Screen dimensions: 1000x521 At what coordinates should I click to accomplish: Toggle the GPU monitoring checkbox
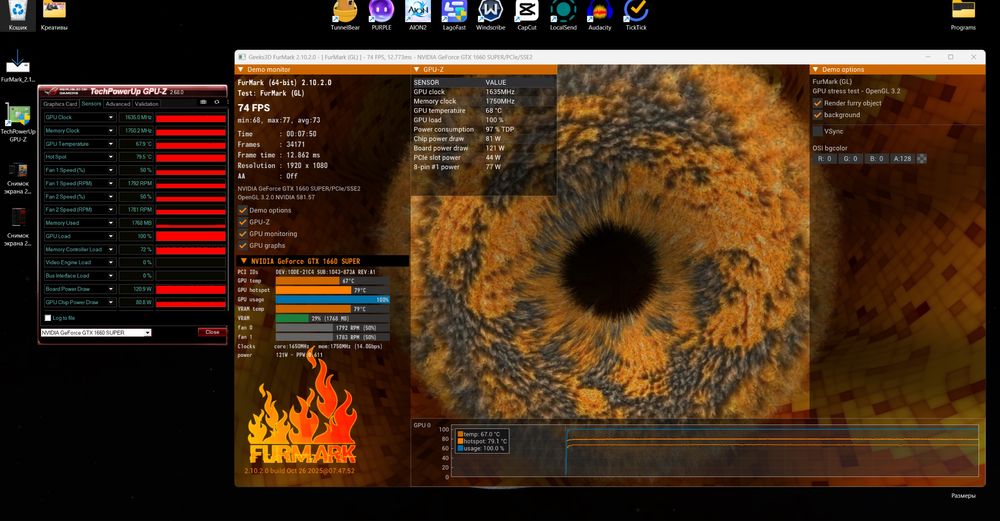[x=242, y=233]
